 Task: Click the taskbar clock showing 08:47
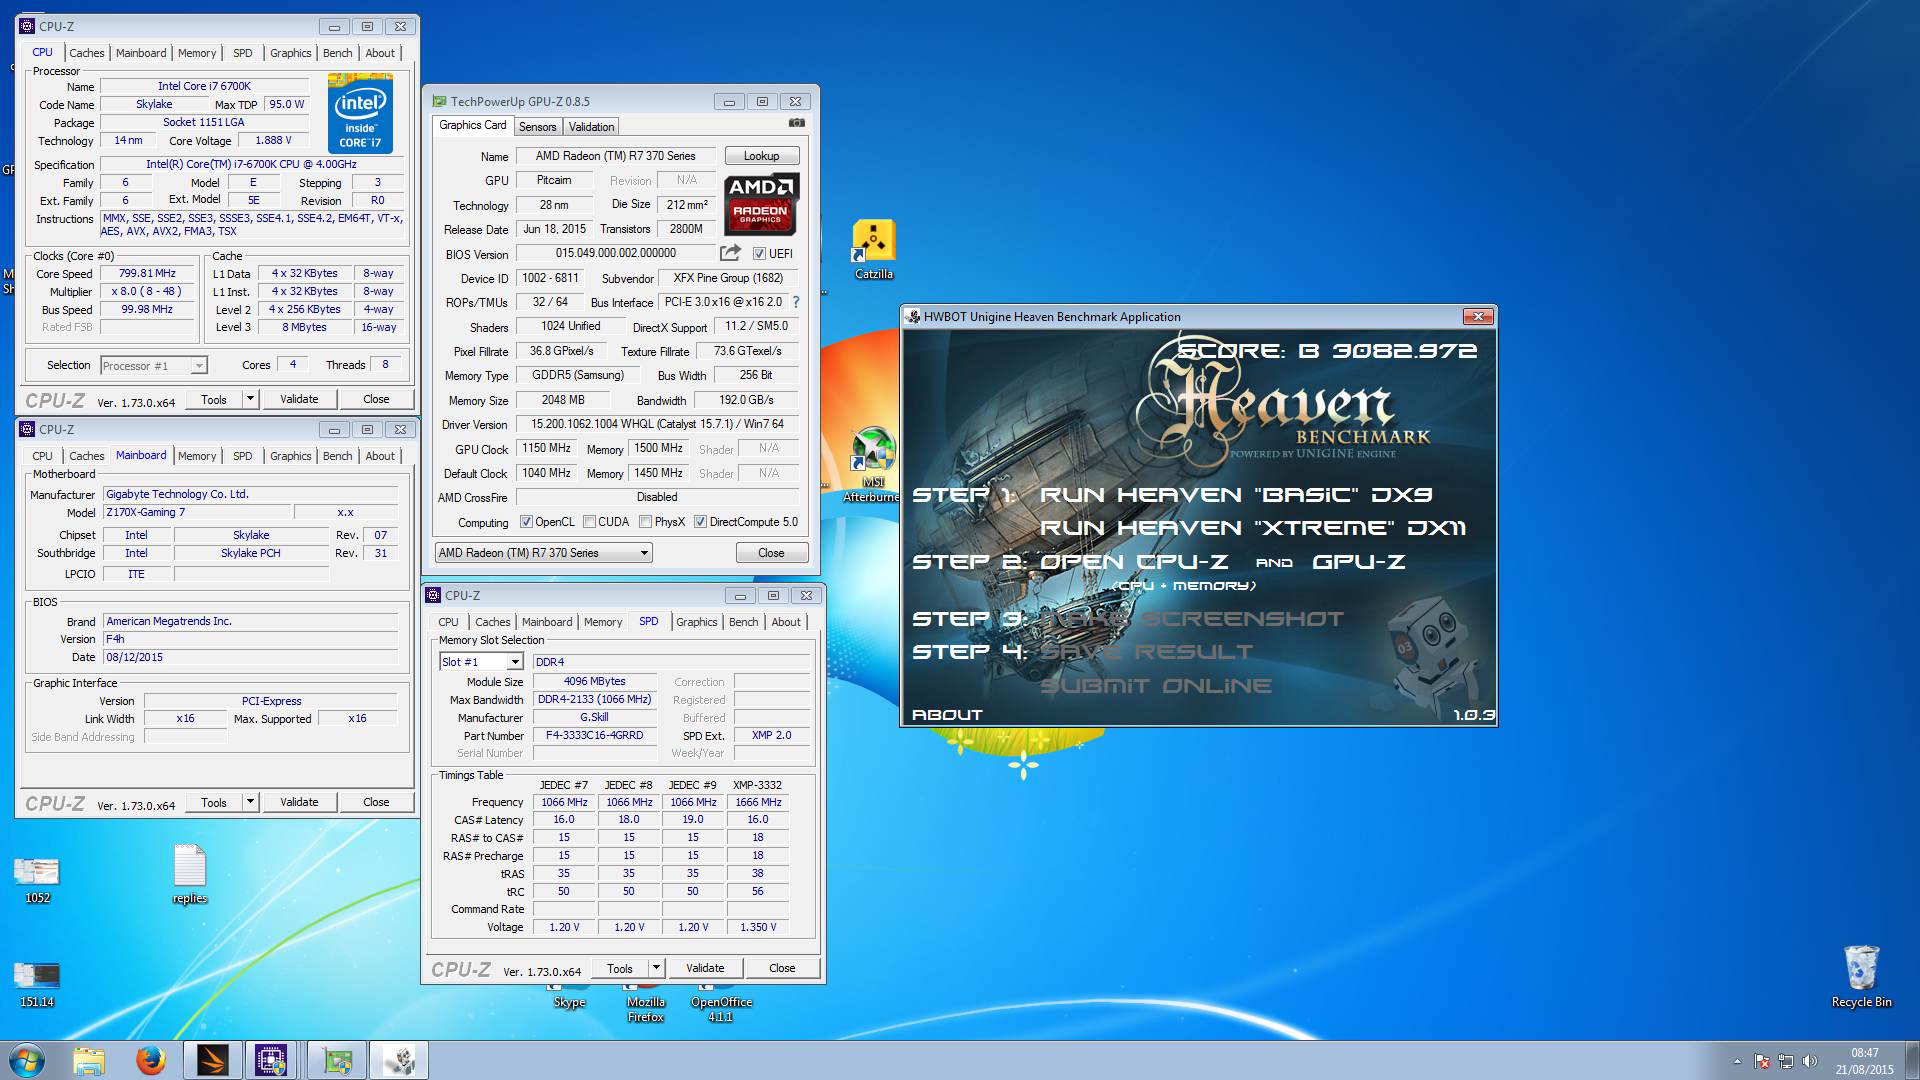click(1864, 1061)
